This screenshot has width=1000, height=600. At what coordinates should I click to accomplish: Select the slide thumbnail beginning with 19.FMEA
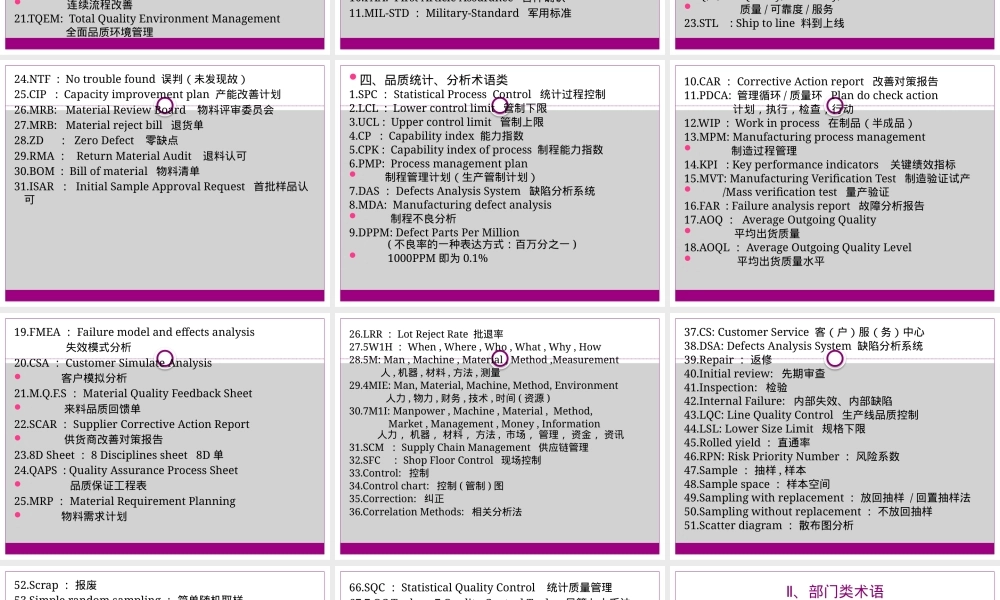point(165,436)
